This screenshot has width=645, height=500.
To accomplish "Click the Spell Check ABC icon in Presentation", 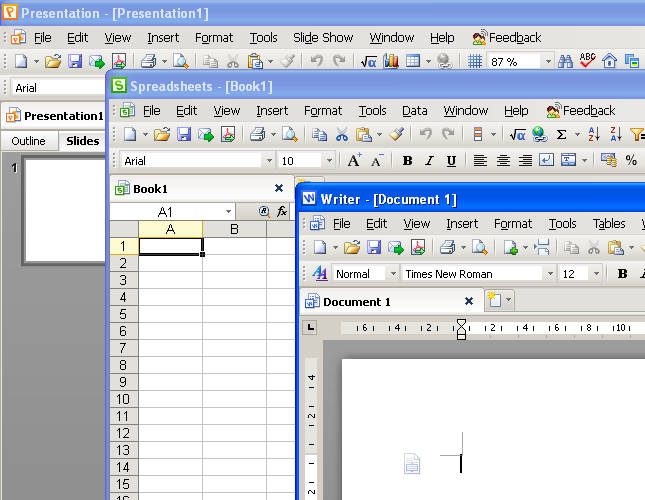I will pos(587,61).
